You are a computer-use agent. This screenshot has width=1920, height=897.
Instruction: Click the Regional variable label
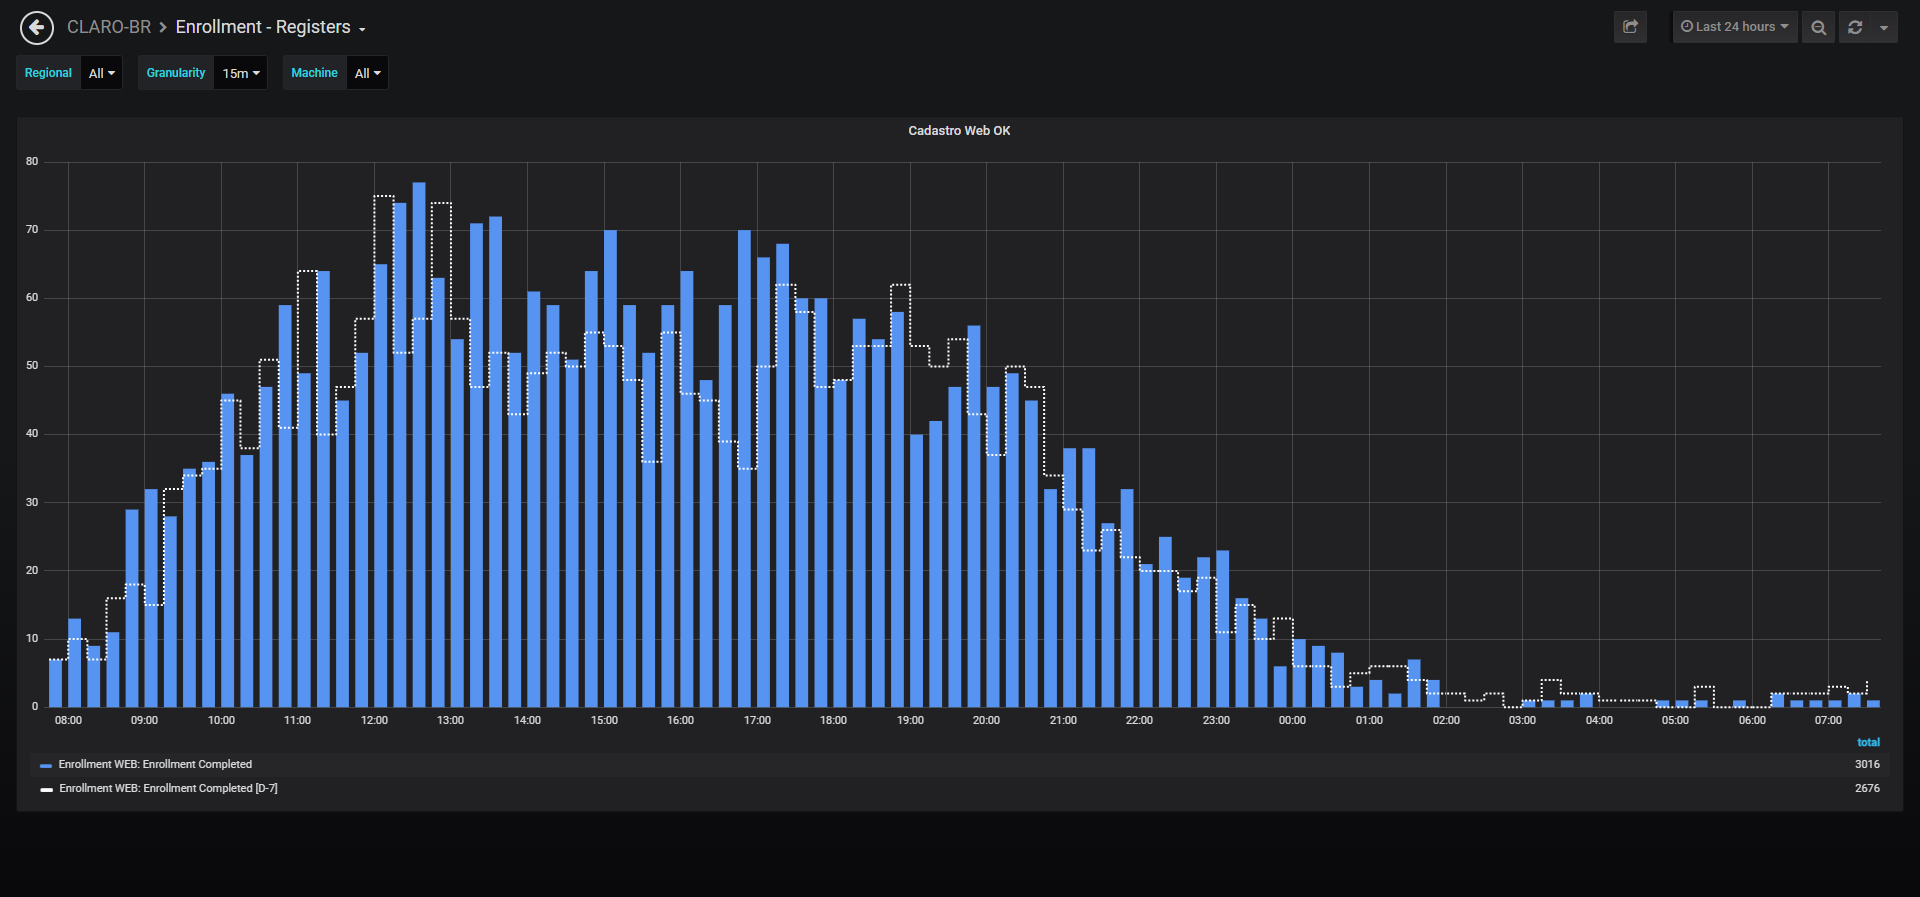click(x=48, y=73)
